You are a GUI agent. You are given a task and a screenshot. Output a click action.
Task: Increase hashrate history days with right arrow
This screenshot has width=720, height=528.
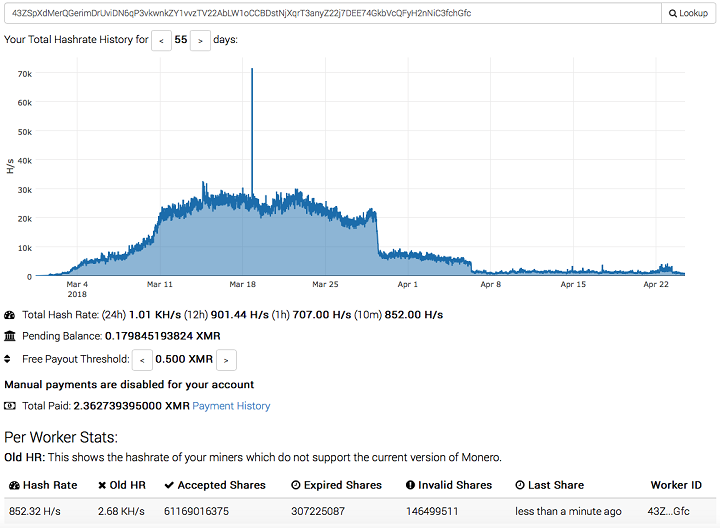tap(200, 40)
